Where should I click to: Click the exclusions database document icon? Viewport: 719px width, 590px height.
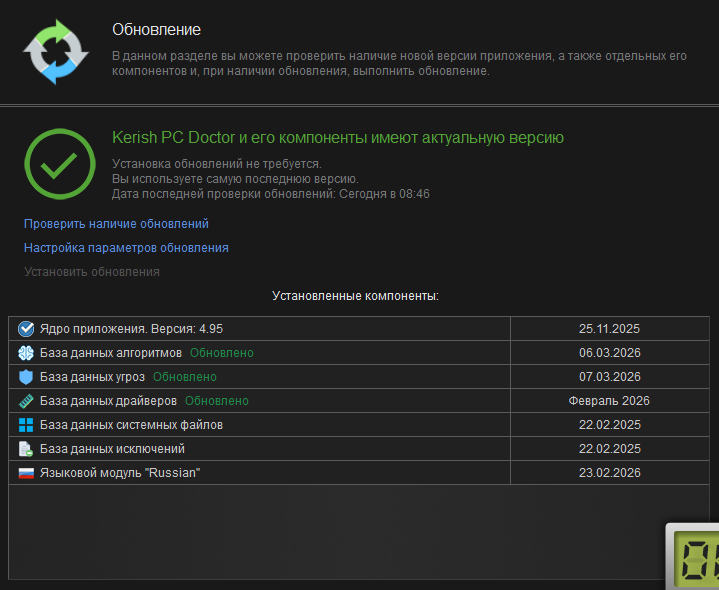pos(26,449)
